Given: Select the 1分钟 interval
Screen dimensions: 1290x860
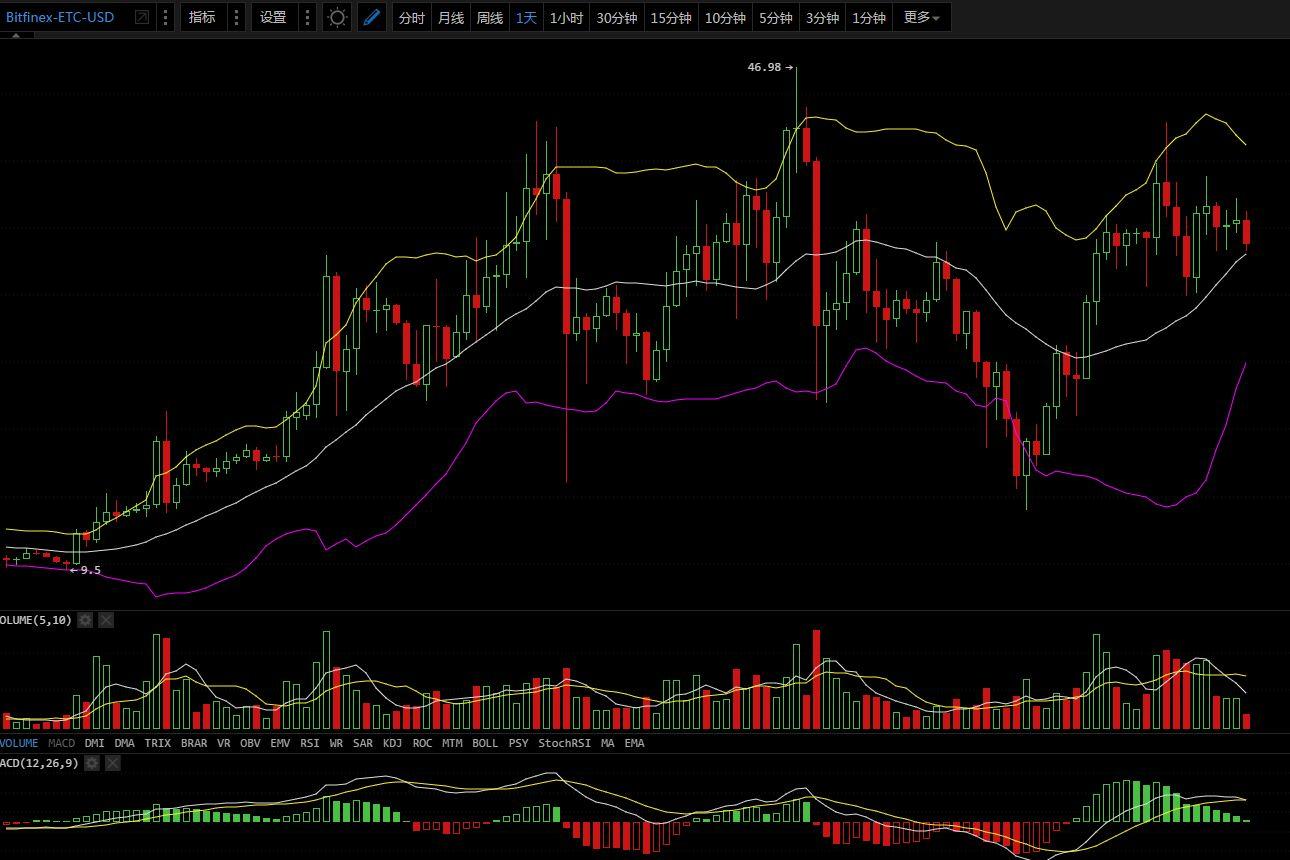Looking at the screenshot, I should coord(869,18).
